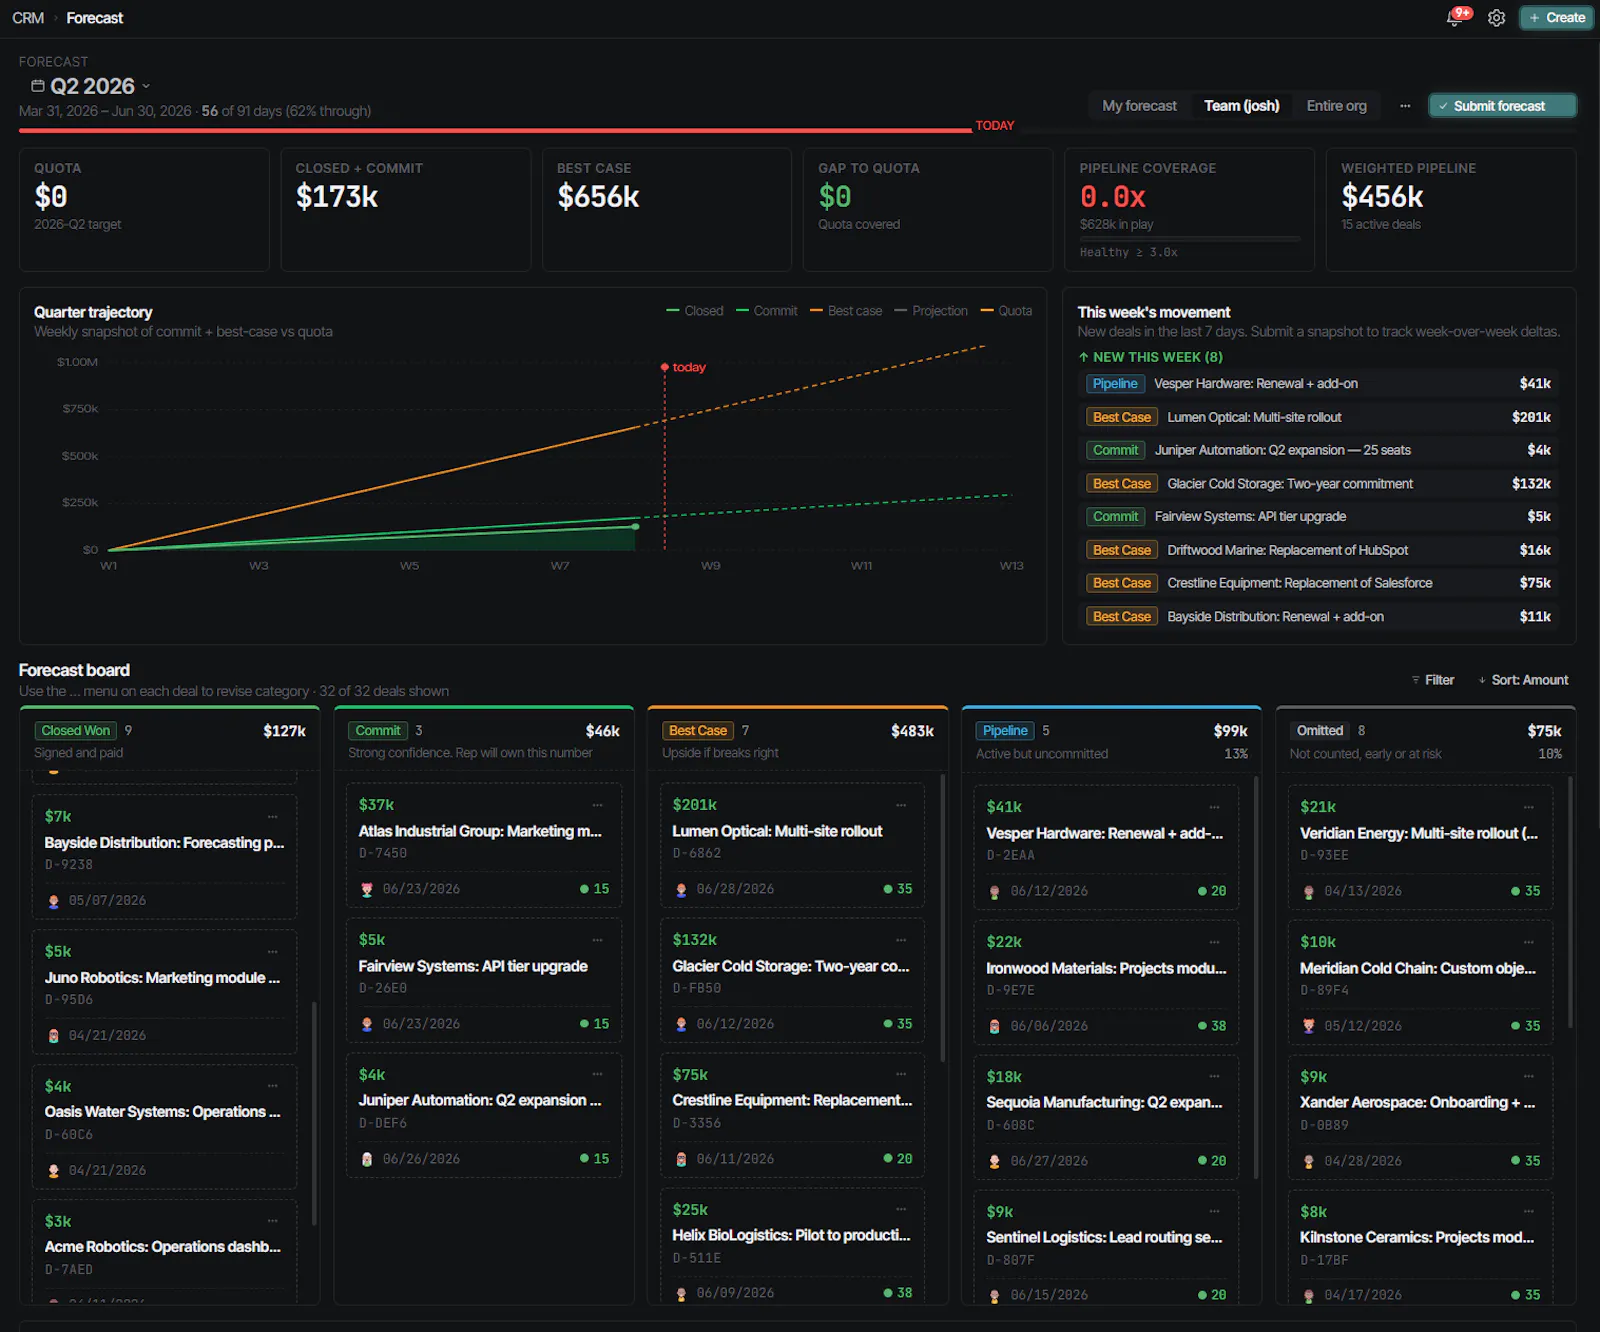Screen dimensions: 1600x1332
Task: Click the Omitted column scrollbar
Action: tap(1570, 902)
